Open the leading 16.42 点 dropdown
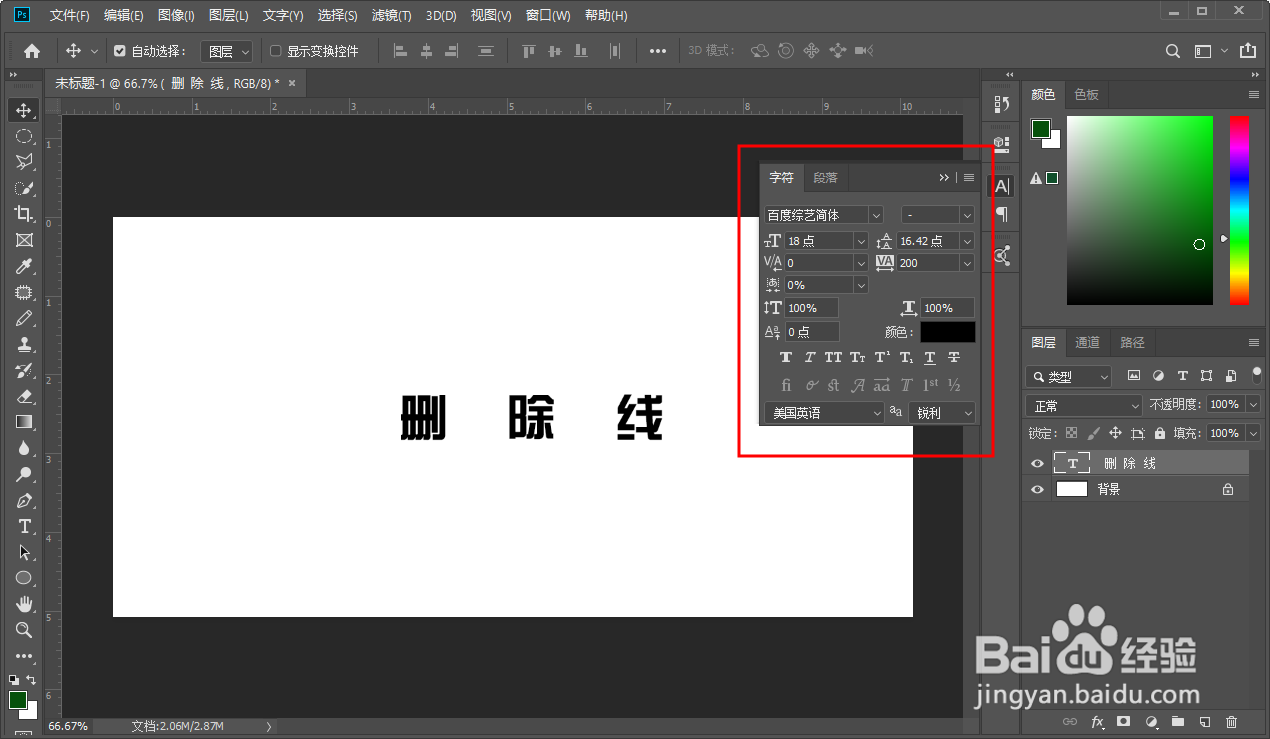This screenshot has height=739, width=1270. (966, 241)
